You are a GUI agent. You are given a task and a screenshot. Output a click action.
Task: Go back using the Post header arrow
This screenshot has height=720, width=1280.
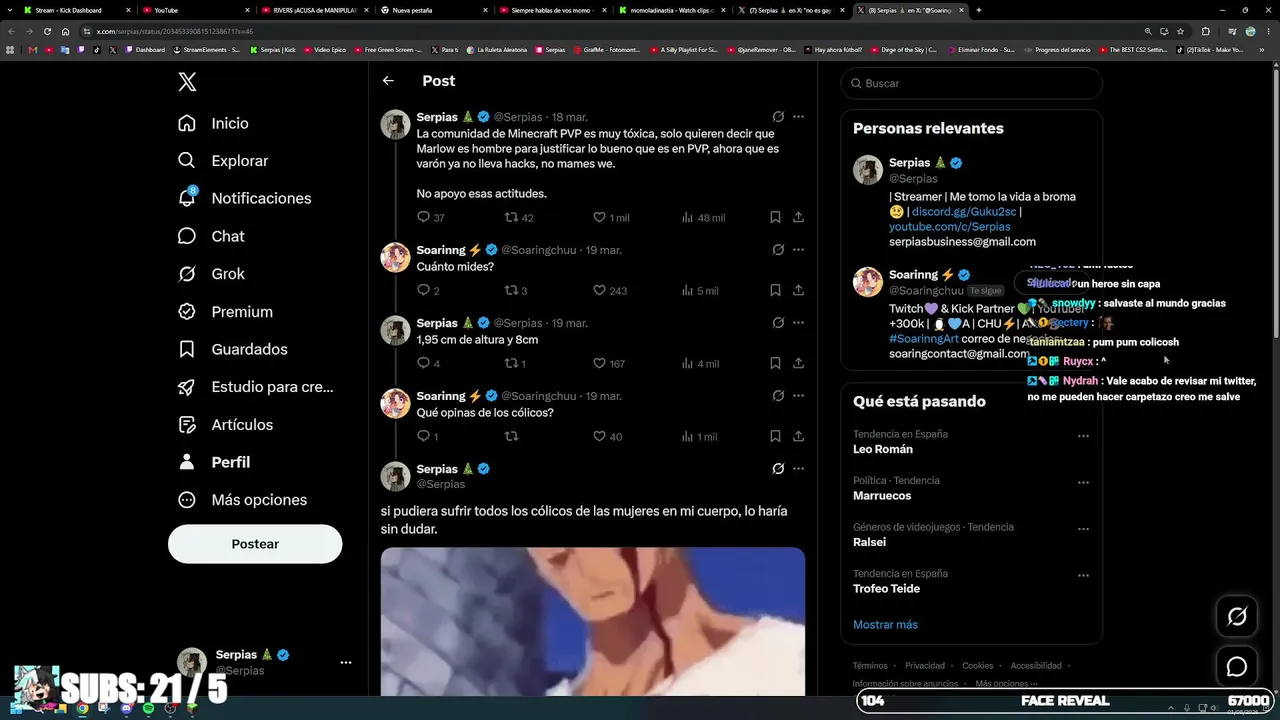click(388, 81)
